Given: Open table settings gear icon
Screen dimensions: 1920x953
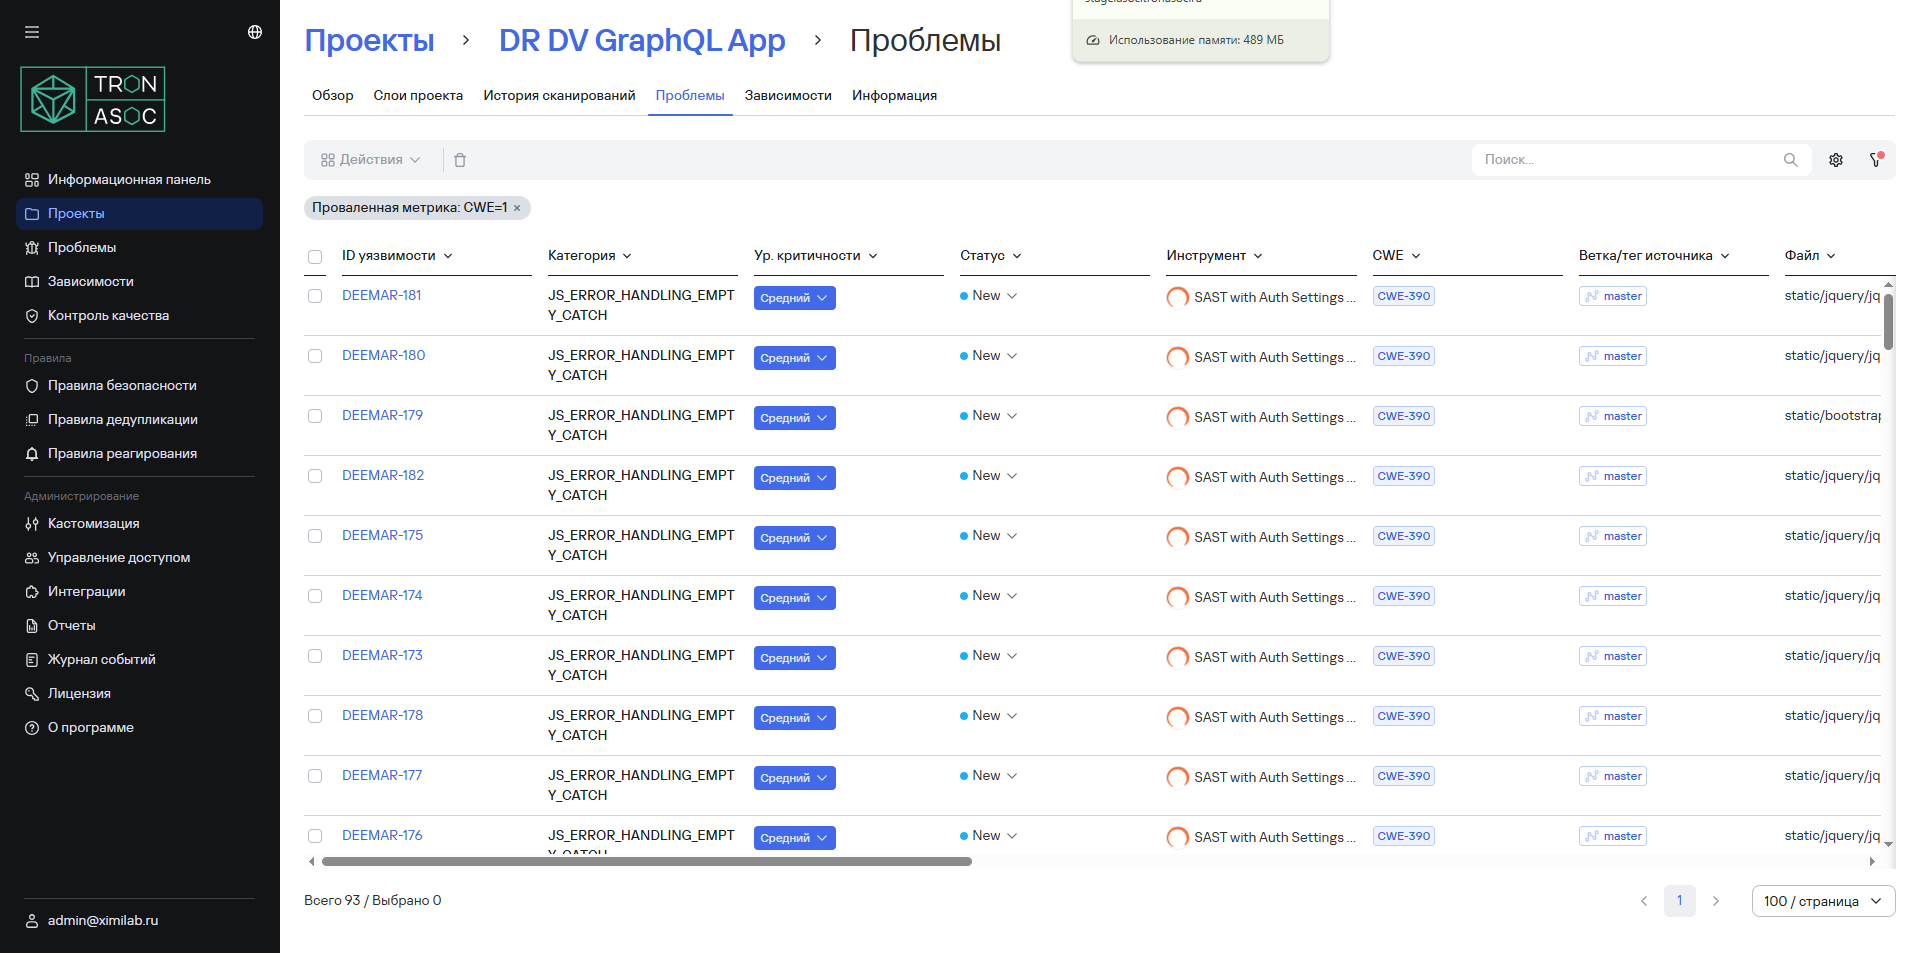Looking at the screenshot, I should coord(1836,160).
